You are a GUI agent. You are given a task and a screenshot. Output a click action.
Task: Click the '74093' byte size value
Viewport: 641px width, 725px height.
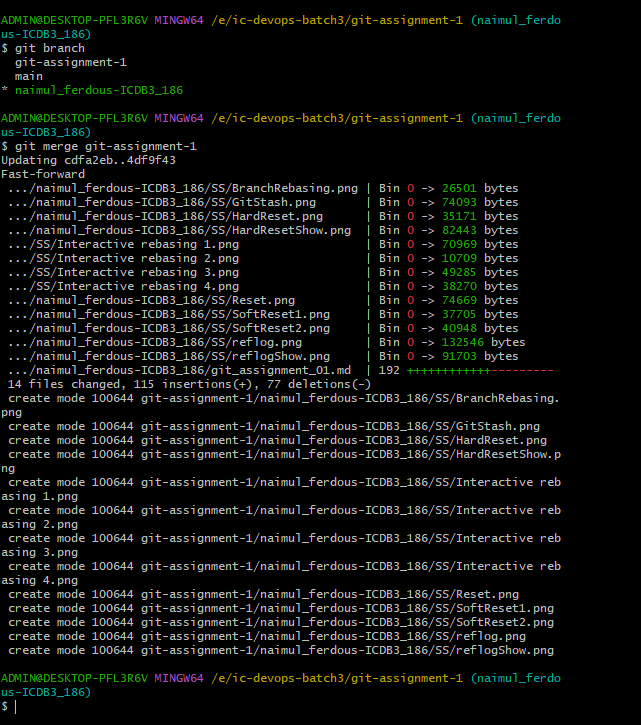tap(459, 203)
